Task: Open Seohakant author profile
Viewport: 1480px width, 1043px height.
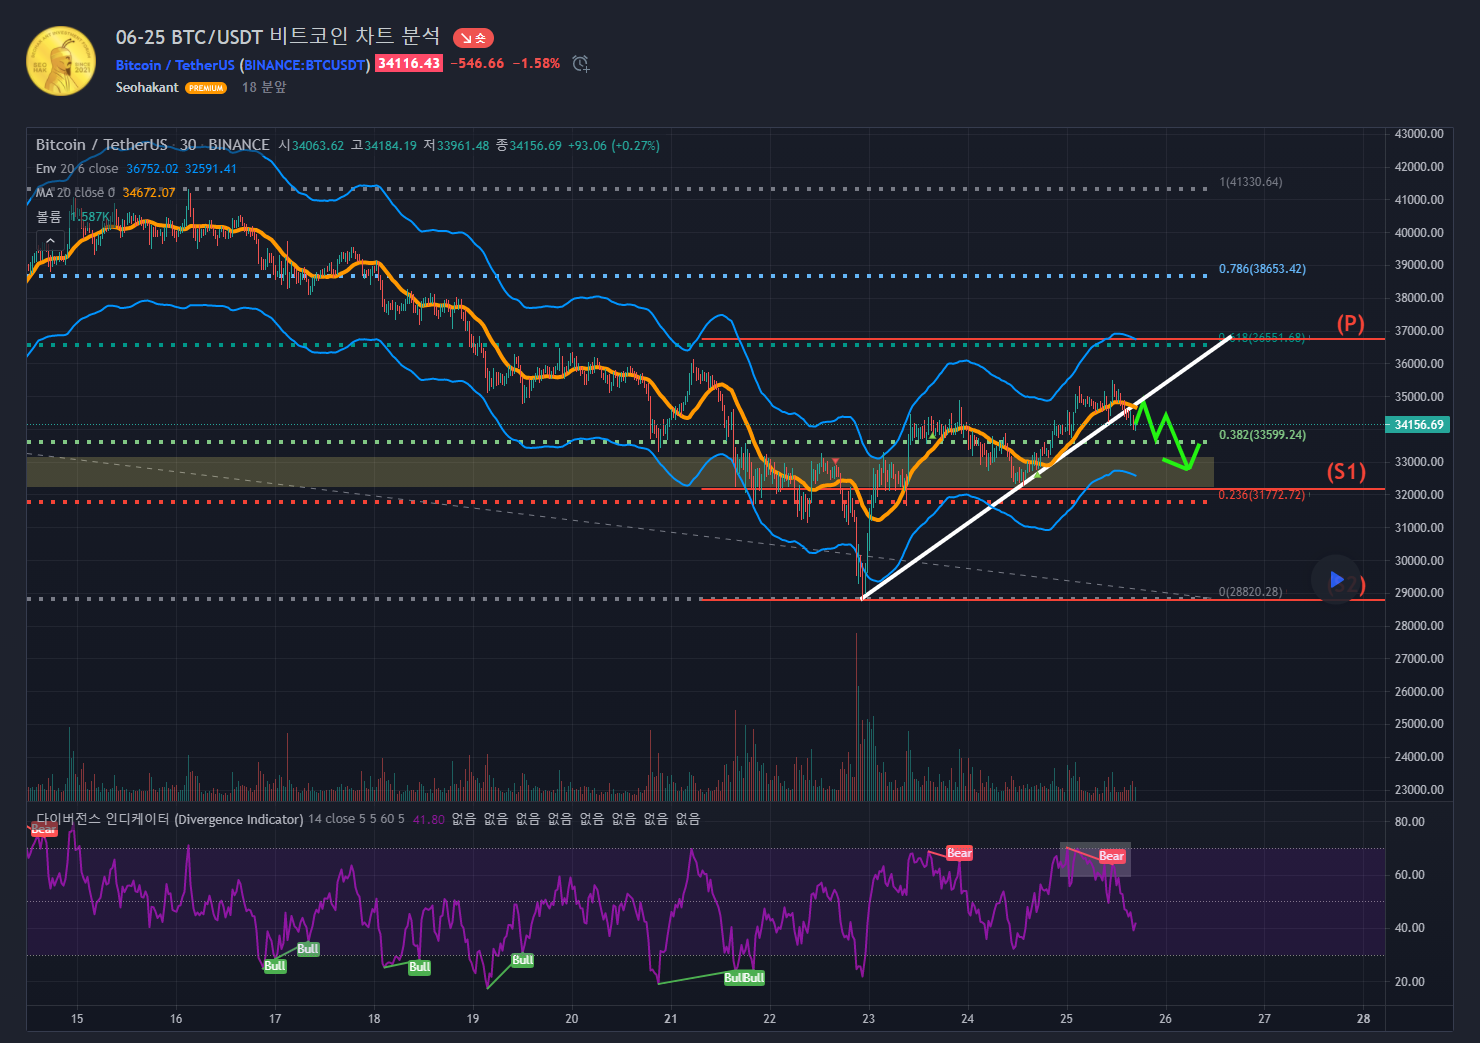Action: pyautogui.click(x=147, y=88)
